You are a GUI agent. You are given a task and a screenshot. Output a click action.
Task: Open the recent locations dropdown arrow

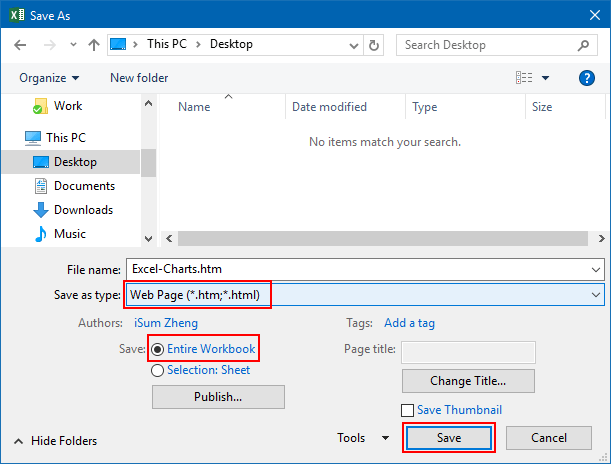(x=73, y=45)
